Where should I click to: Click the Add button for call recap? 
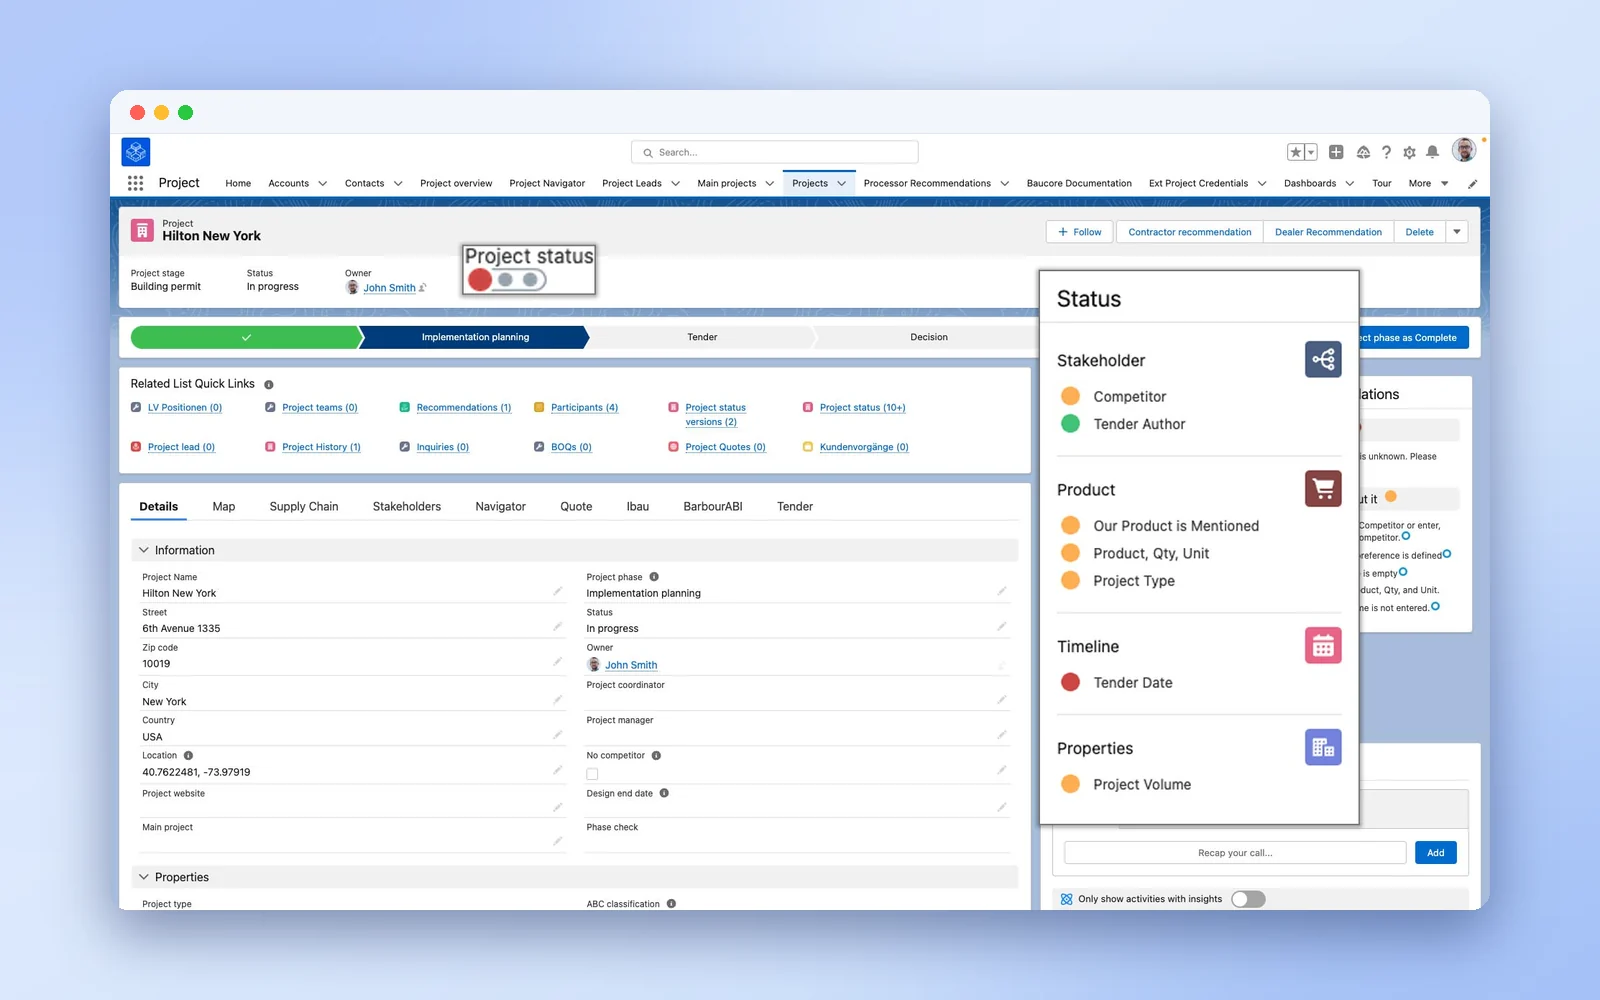tap(1436, 853)
